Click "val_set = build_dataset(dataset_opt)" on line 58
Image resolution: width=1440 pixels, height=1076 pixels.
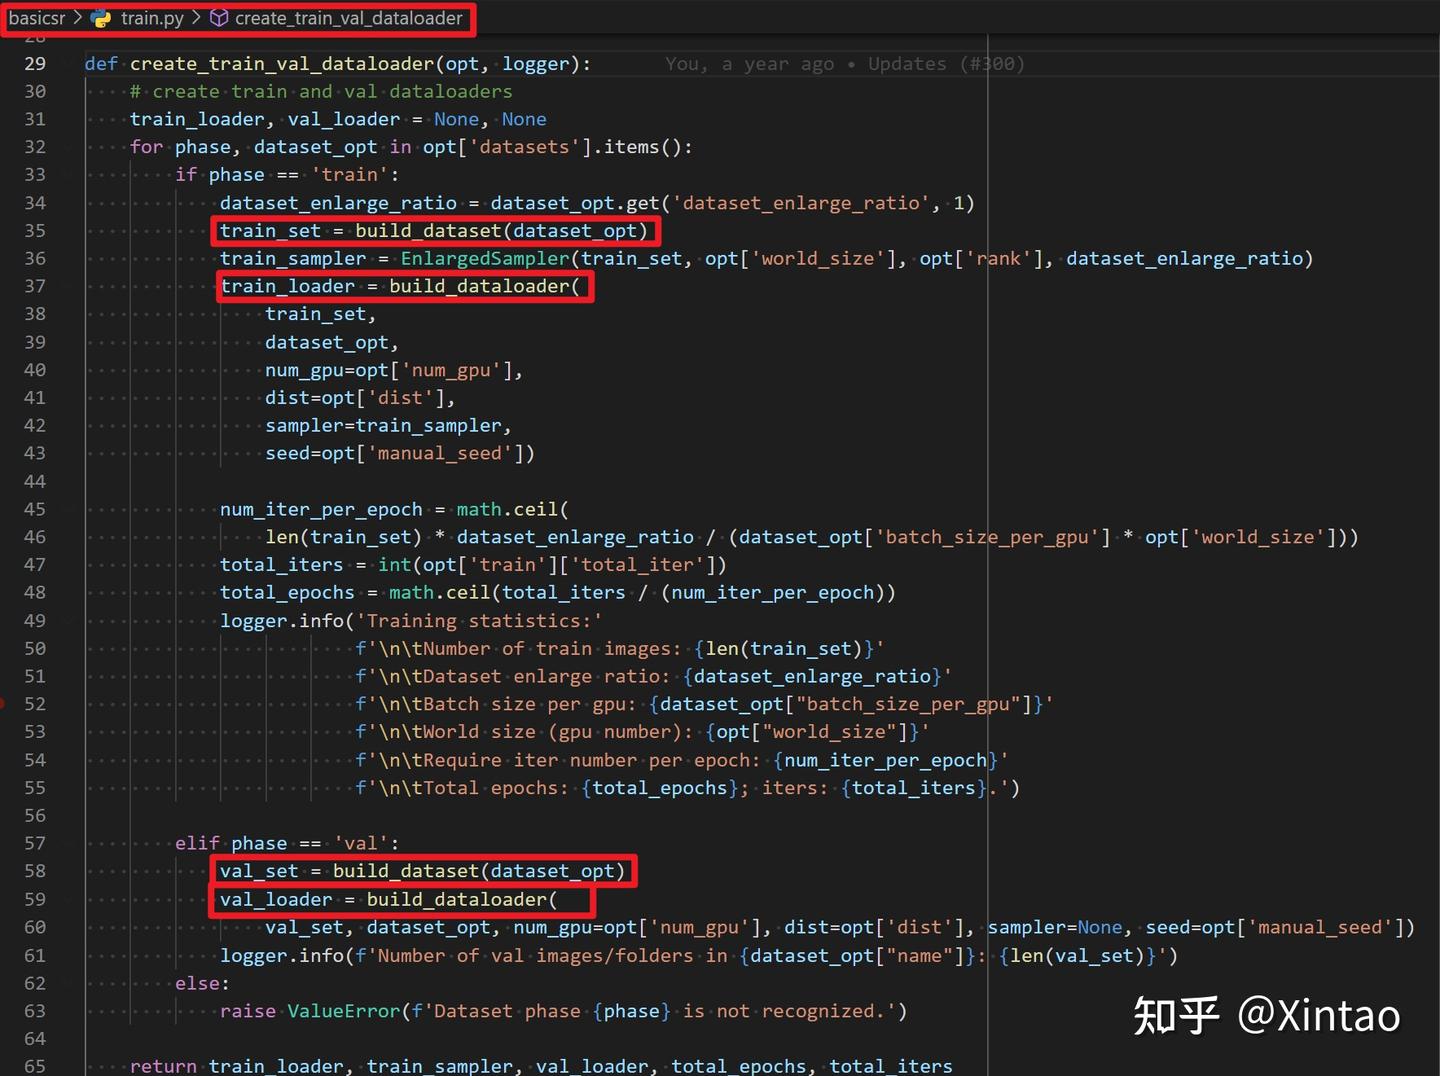coord(423,871)
